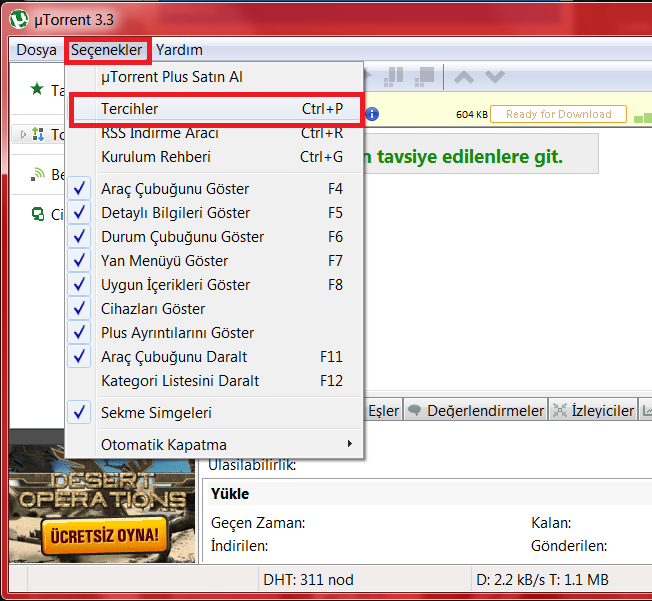652x601 pixels.
Task: Click the torrents up-down arrows sidebar icon
Action: click(x=38, y=134)
